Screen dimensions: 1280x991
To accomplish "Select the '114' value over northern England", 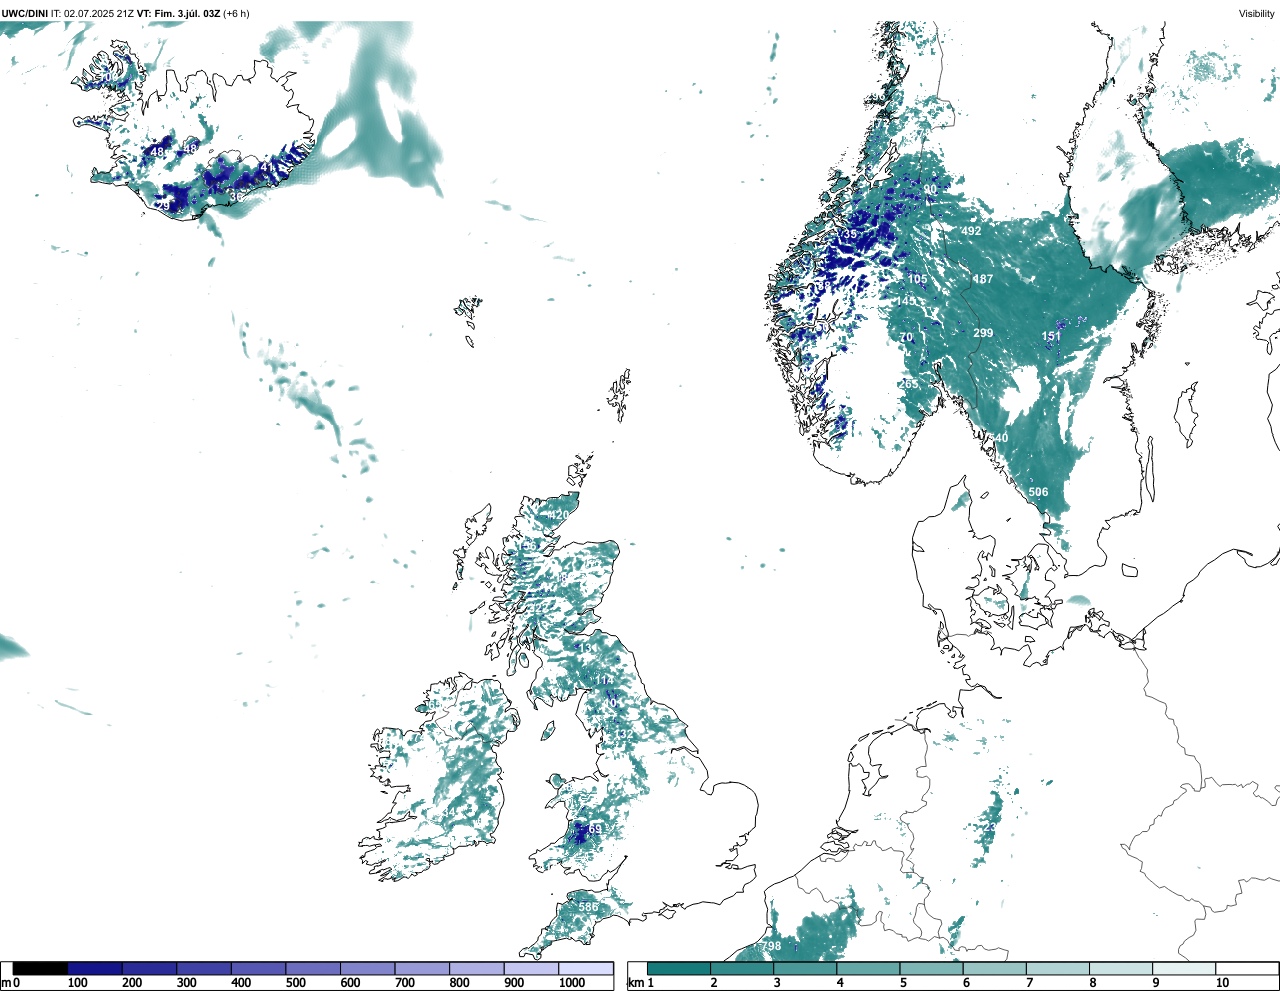I will [605, 681].
